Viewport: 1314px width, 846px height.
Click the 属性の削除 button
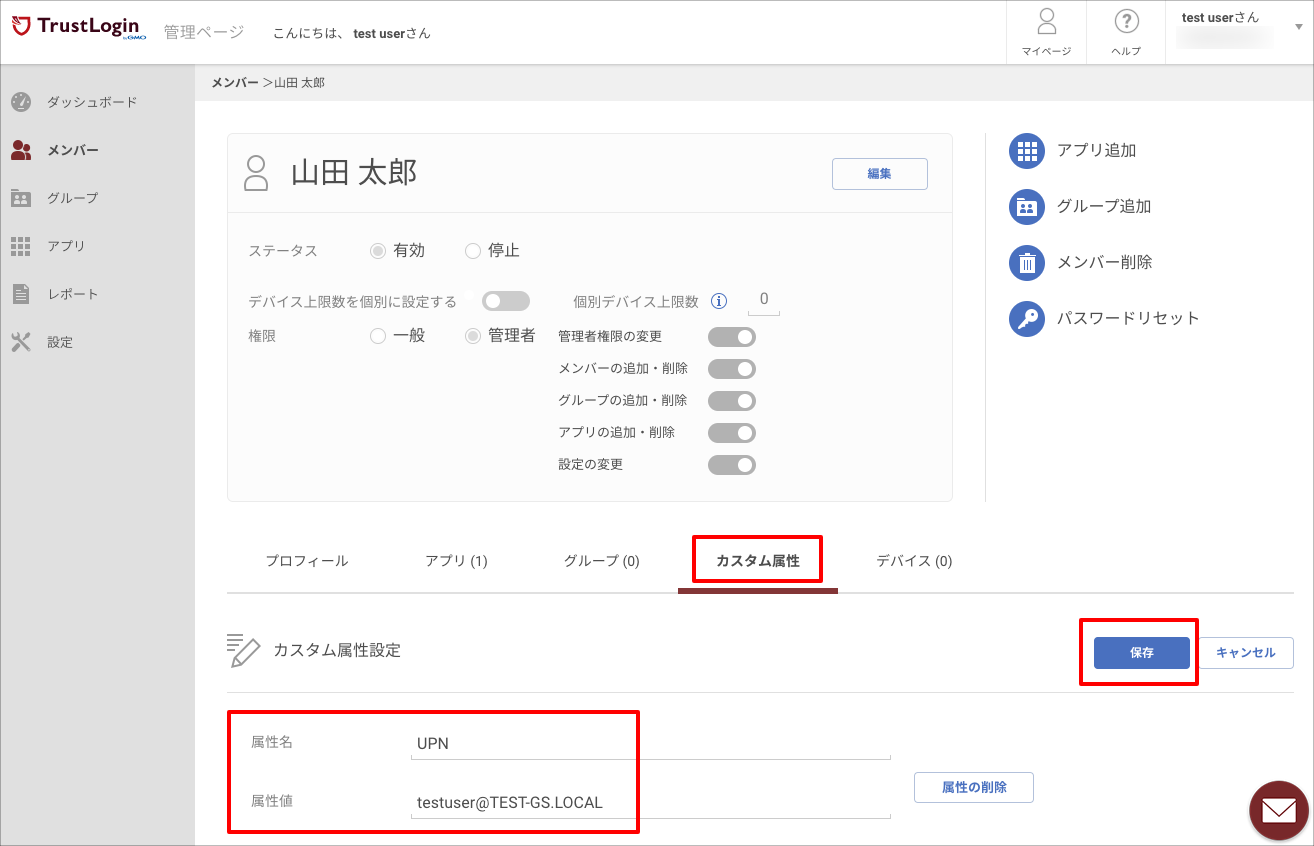point(974,787)
